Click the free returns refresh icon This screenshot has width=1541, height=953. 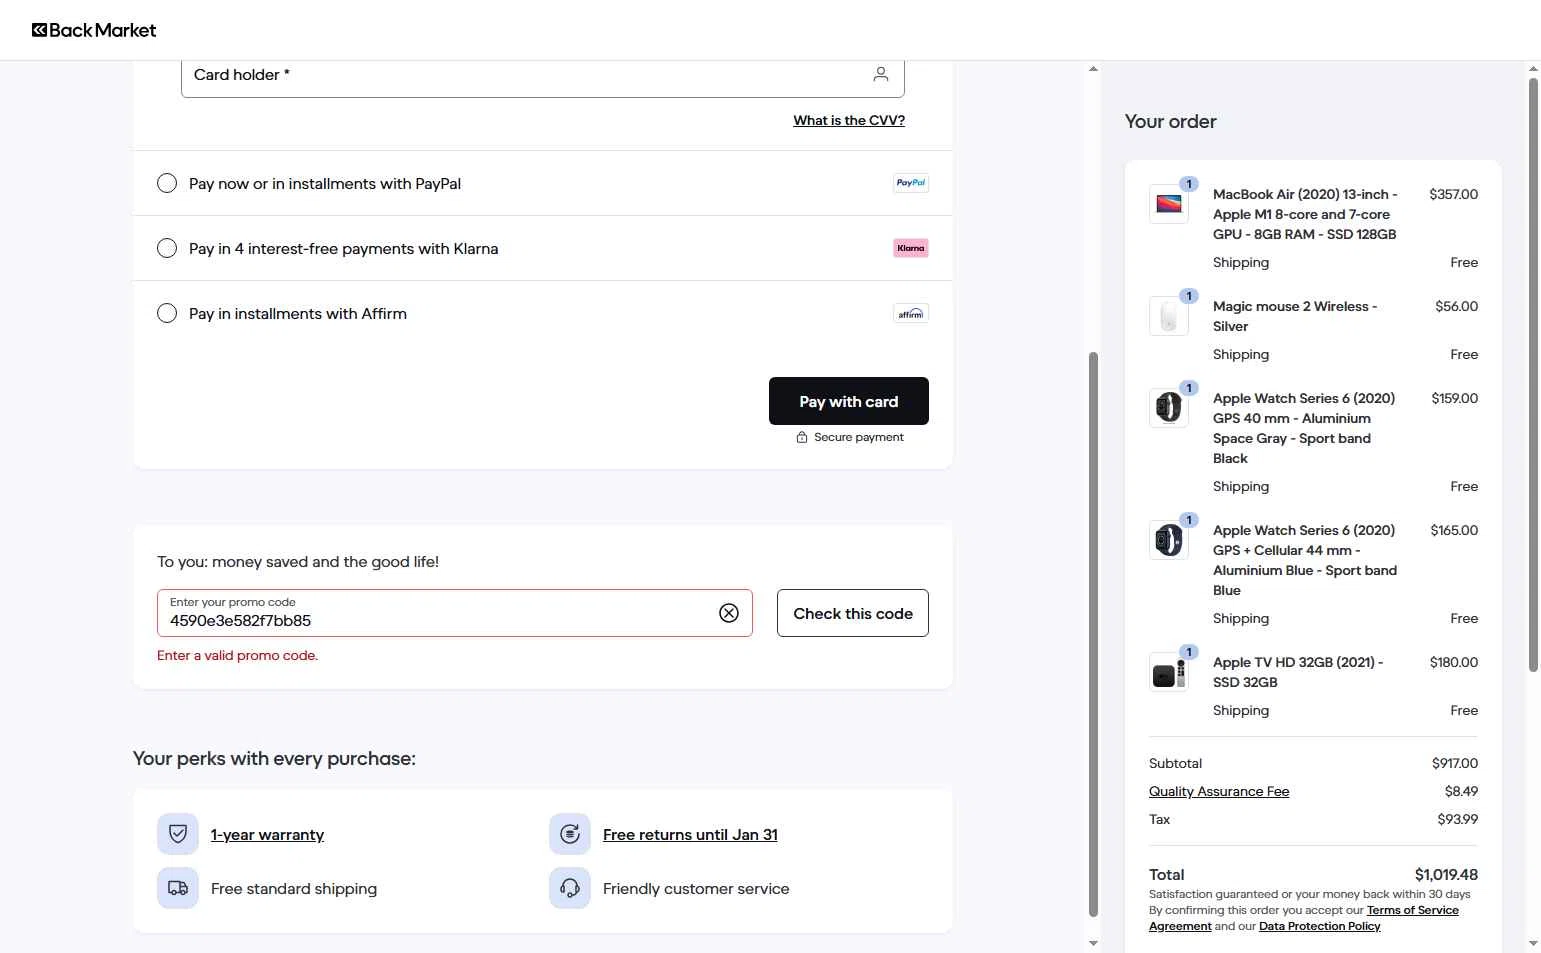[570, 834]
